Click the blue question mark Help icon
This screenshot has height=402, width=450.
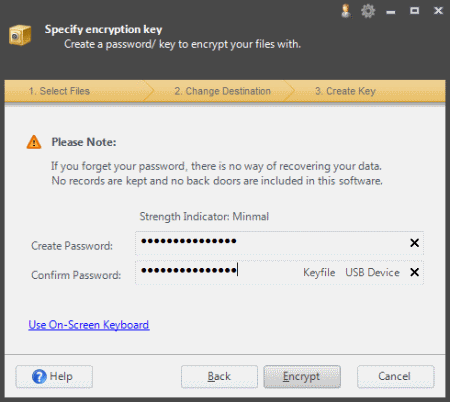click(39, 377)
